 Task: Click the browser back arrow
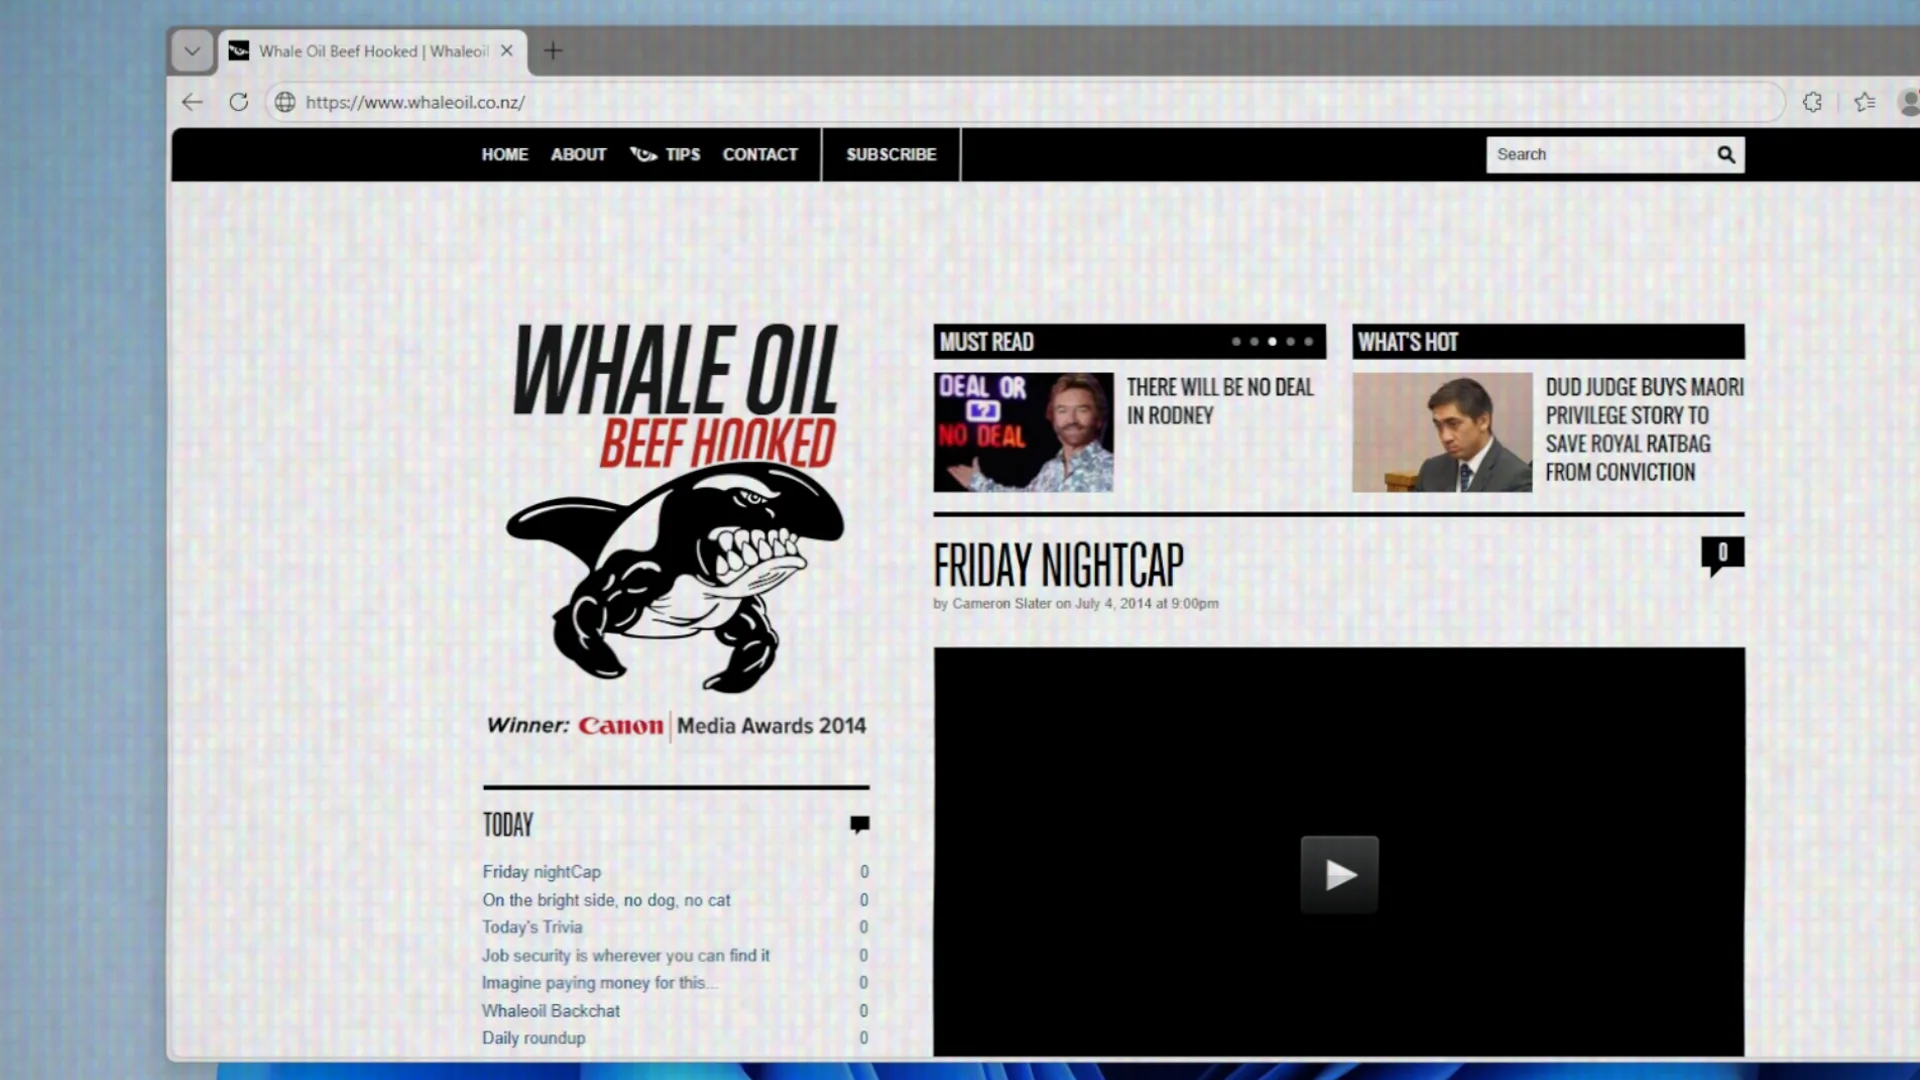[x=192, y=102]
